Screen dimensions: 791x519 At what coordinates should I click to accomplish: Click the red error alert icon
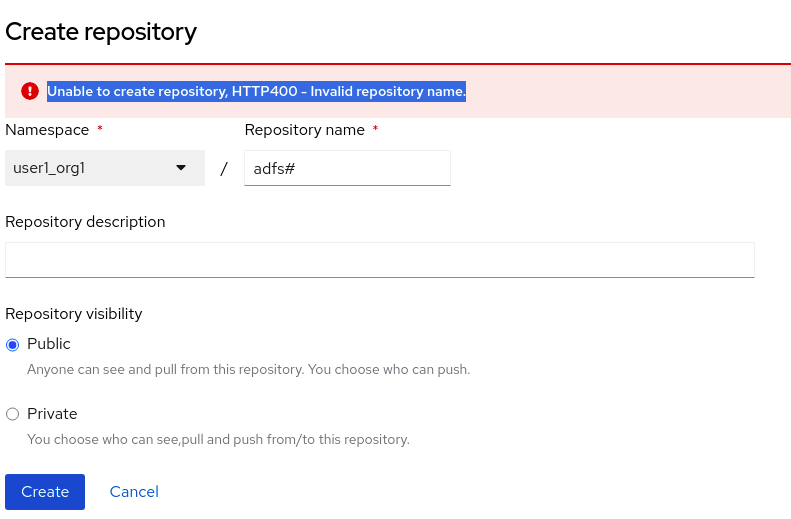coord(29,91)
